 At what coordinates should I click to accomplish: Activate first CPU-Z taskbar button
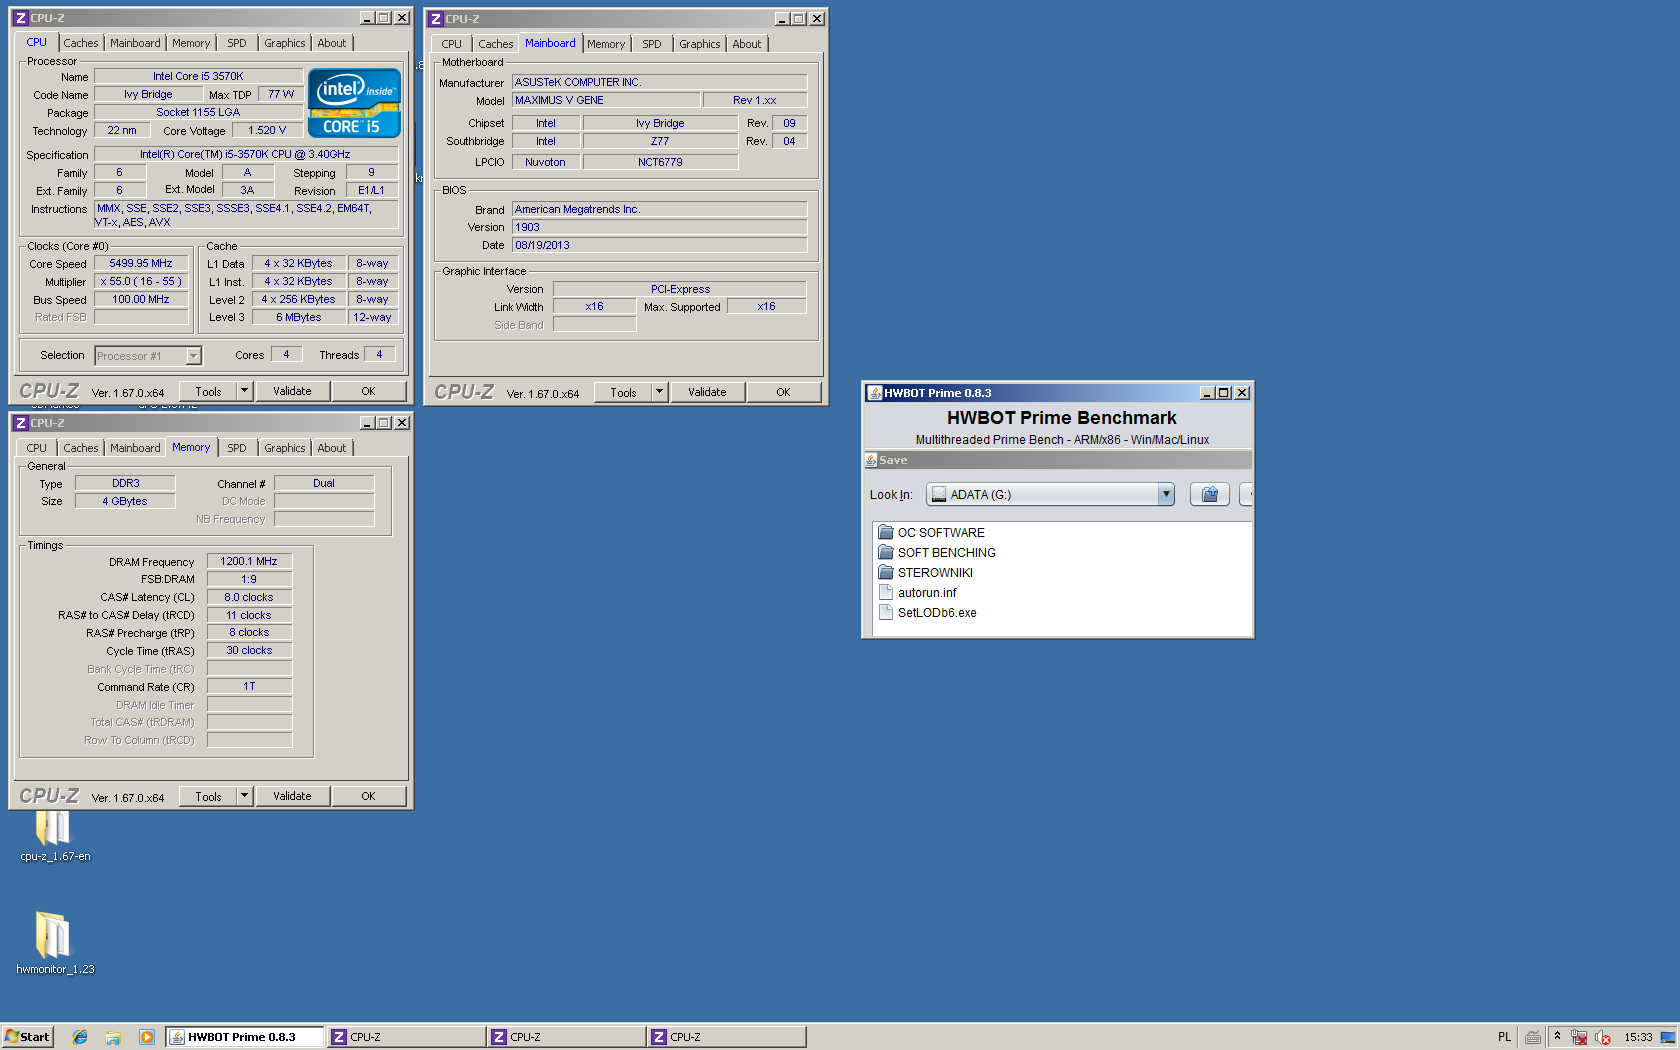pyautogui.click(x=406, y=1037)
